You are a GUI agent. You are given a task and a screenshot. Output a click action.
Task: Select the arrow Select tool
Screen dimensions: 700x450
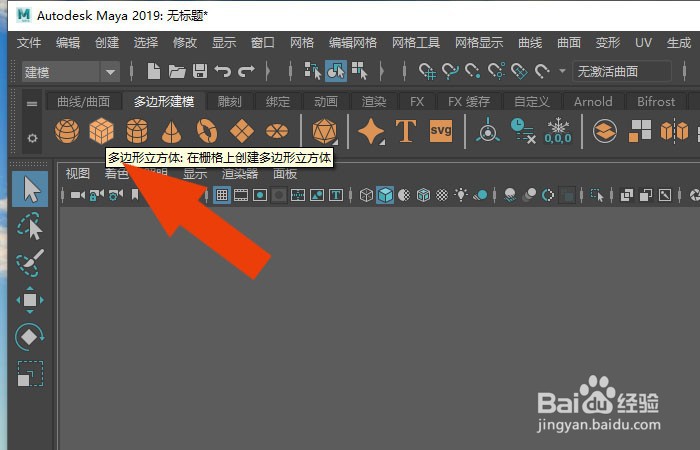click(x=30, y=189)
